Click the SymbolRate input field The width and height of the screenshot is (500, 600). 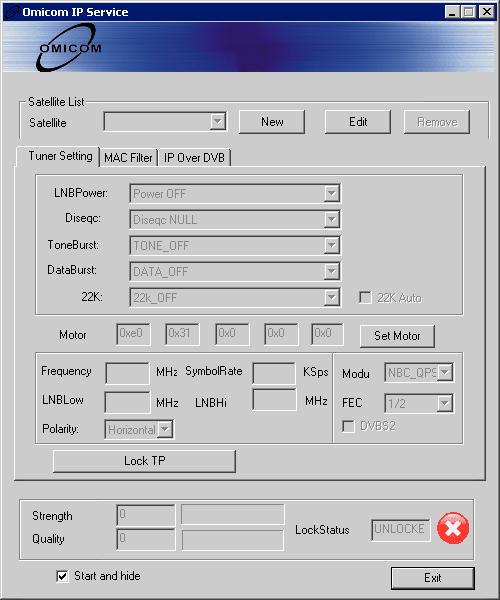click(x=274, y=373)
